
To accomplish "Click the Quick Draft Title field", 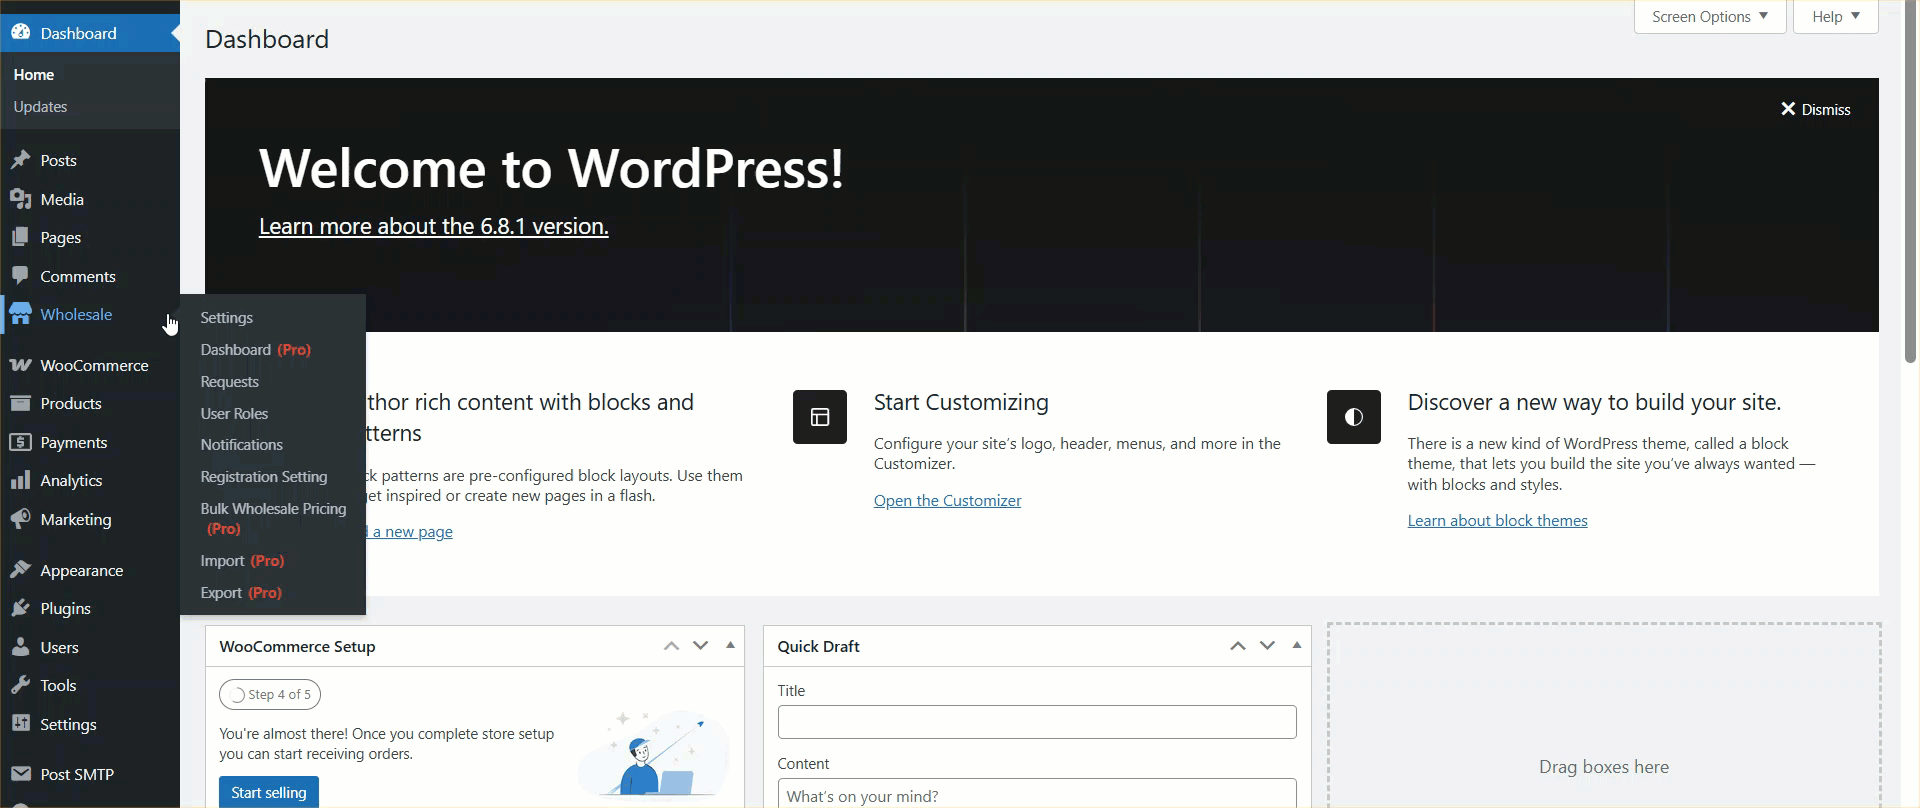I will 1037,722.
